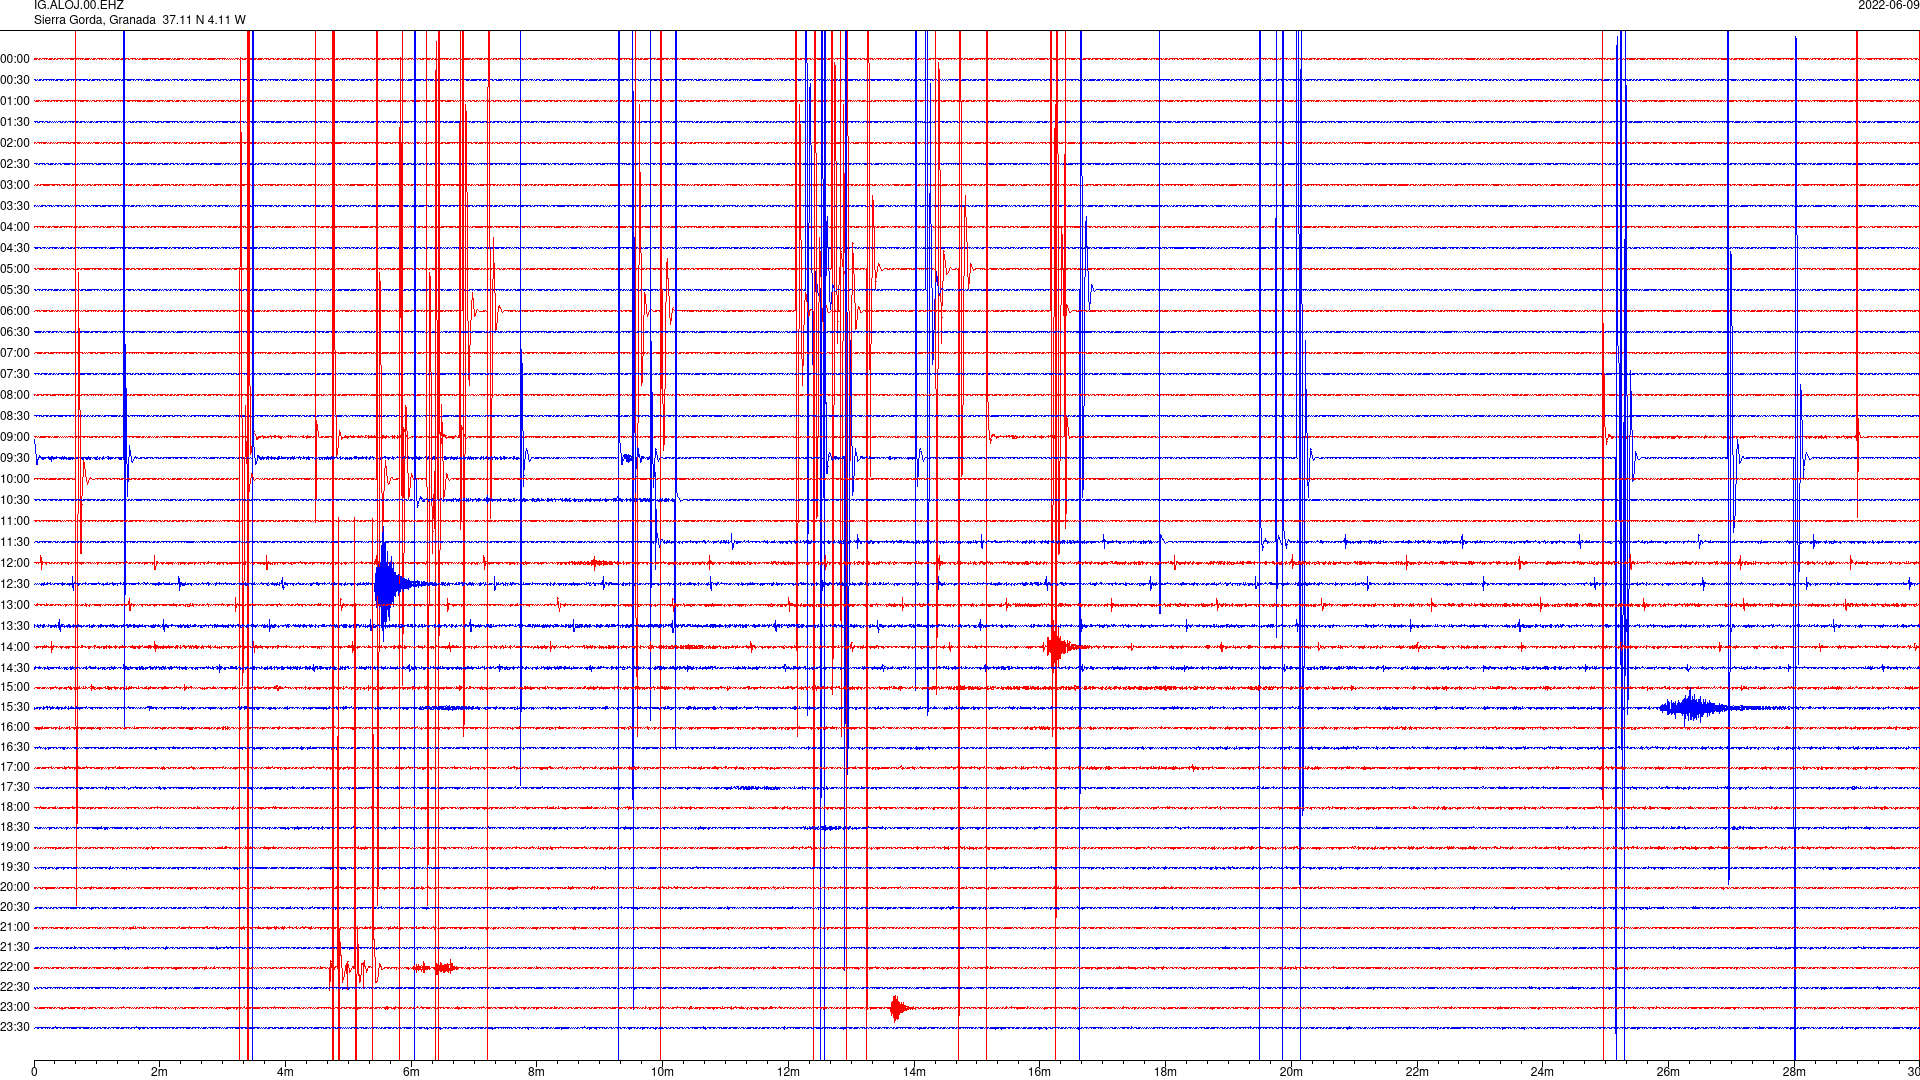Viewport: 1920px width, 1080px height.
Task: Select the 01:00 trace label
Action: tap(15, 101)
